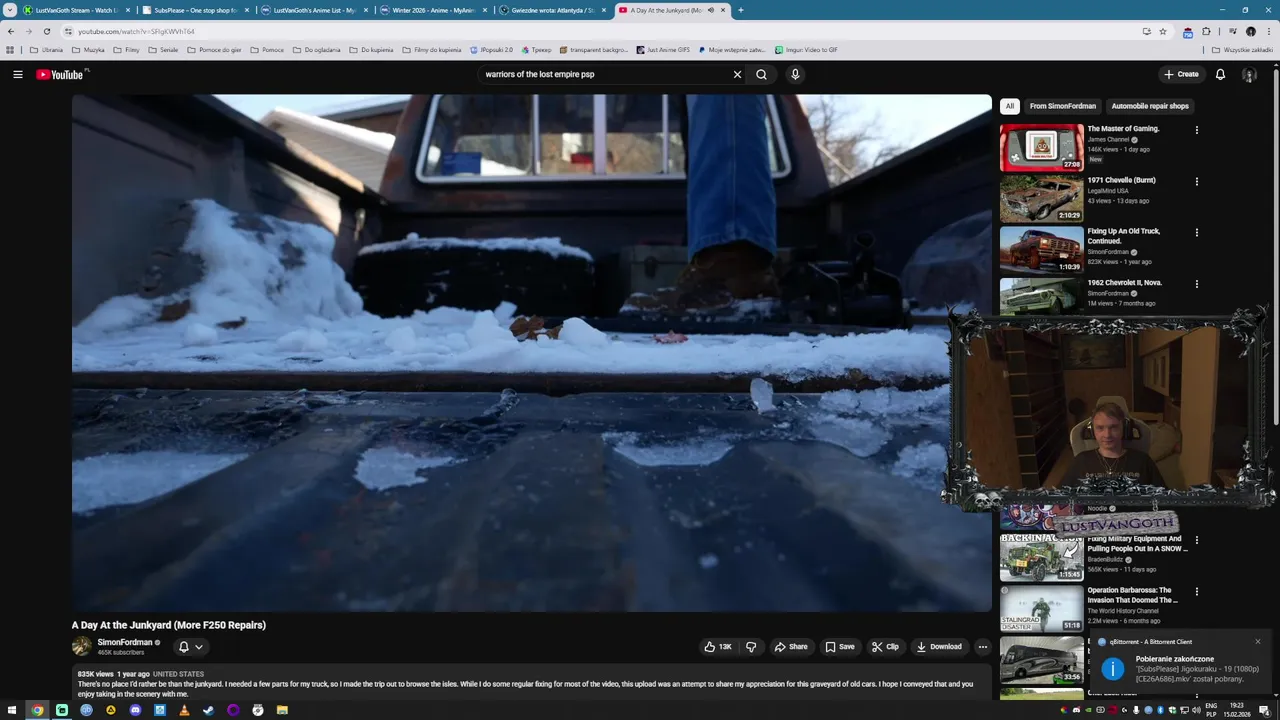The image size is (1280, 720).
Task: Open more actions menu beside Download
Action: (x=982, y=646)
